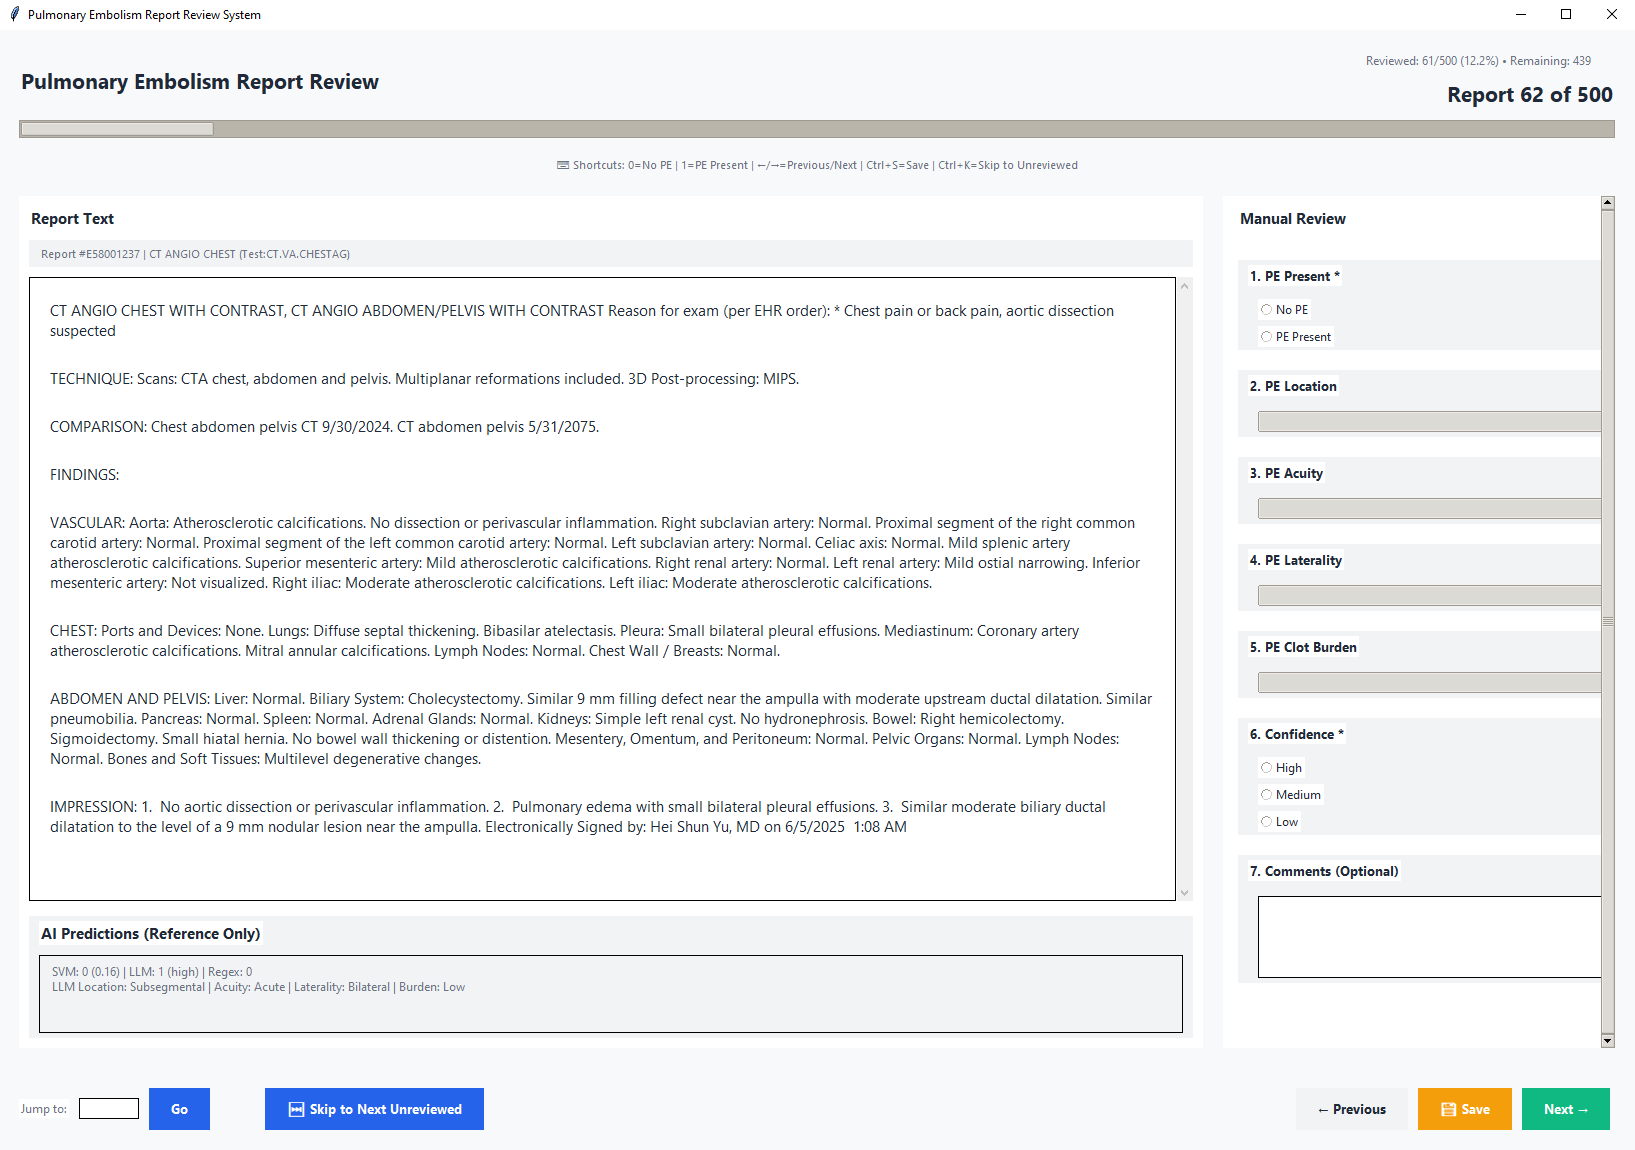Image resolution: width=1635 pixels, height=1150 pixels.
Task: Select the PE Present radio button
Action: (x=1267, y=337)
